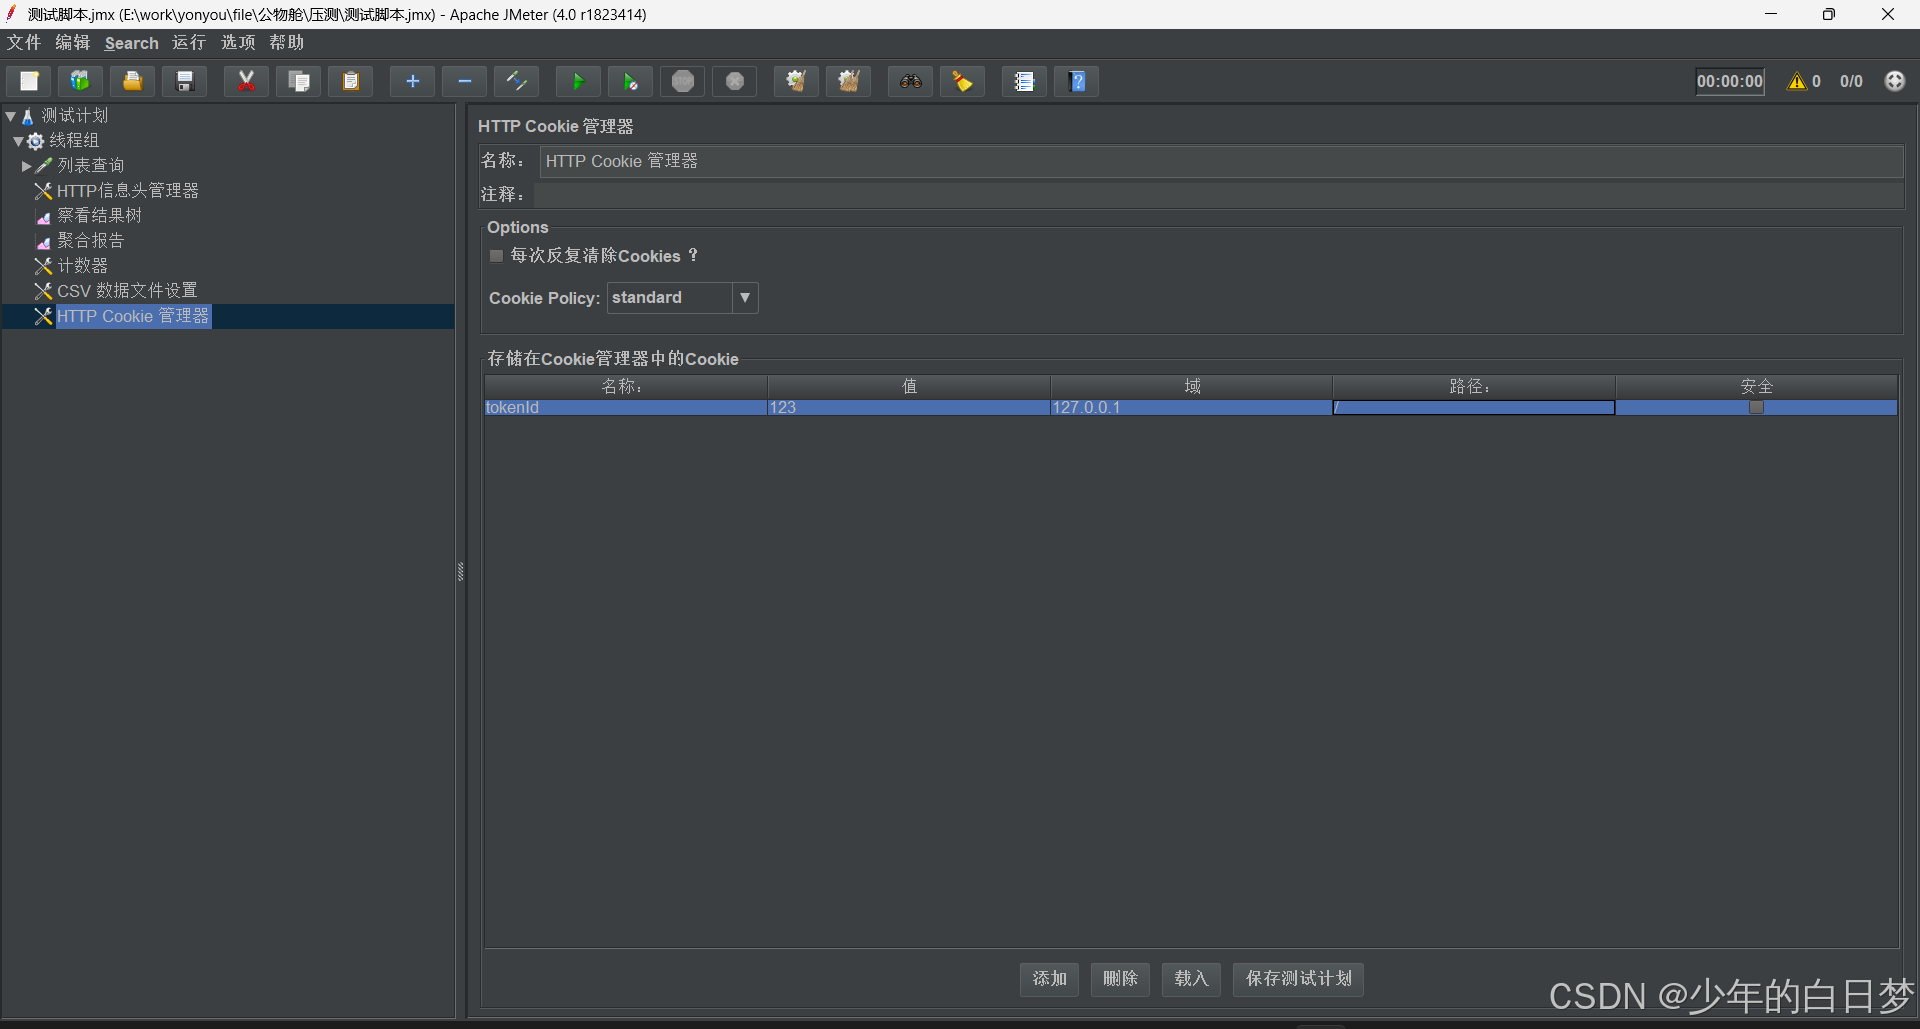Click the 名称 input field
This screenshot has width=1920, height=1029.
click(x=1221, y=161)
